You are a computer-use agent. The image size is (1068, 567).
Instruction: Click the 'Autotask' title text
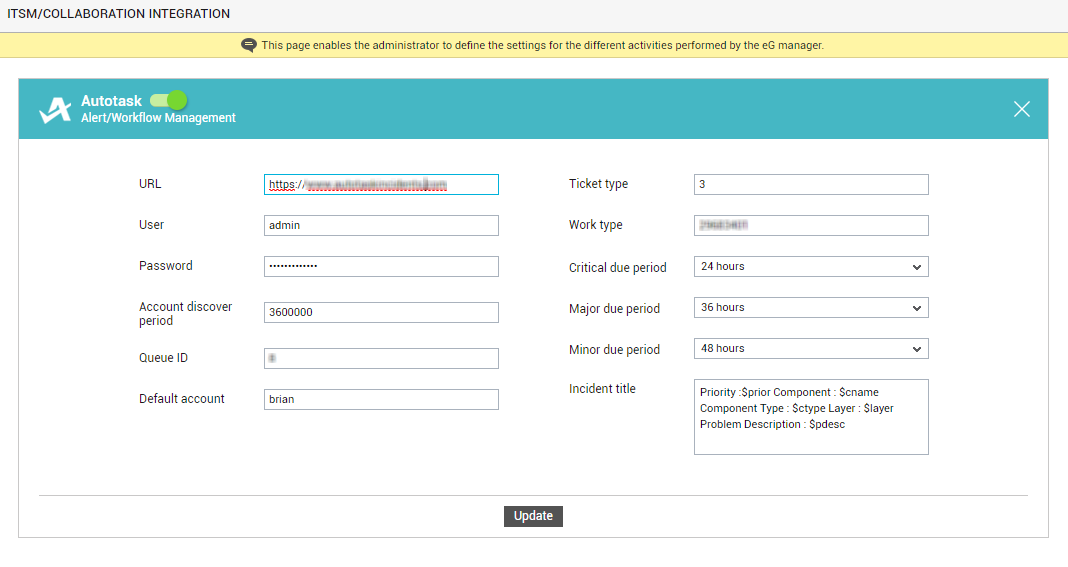[x=111, y=101]
